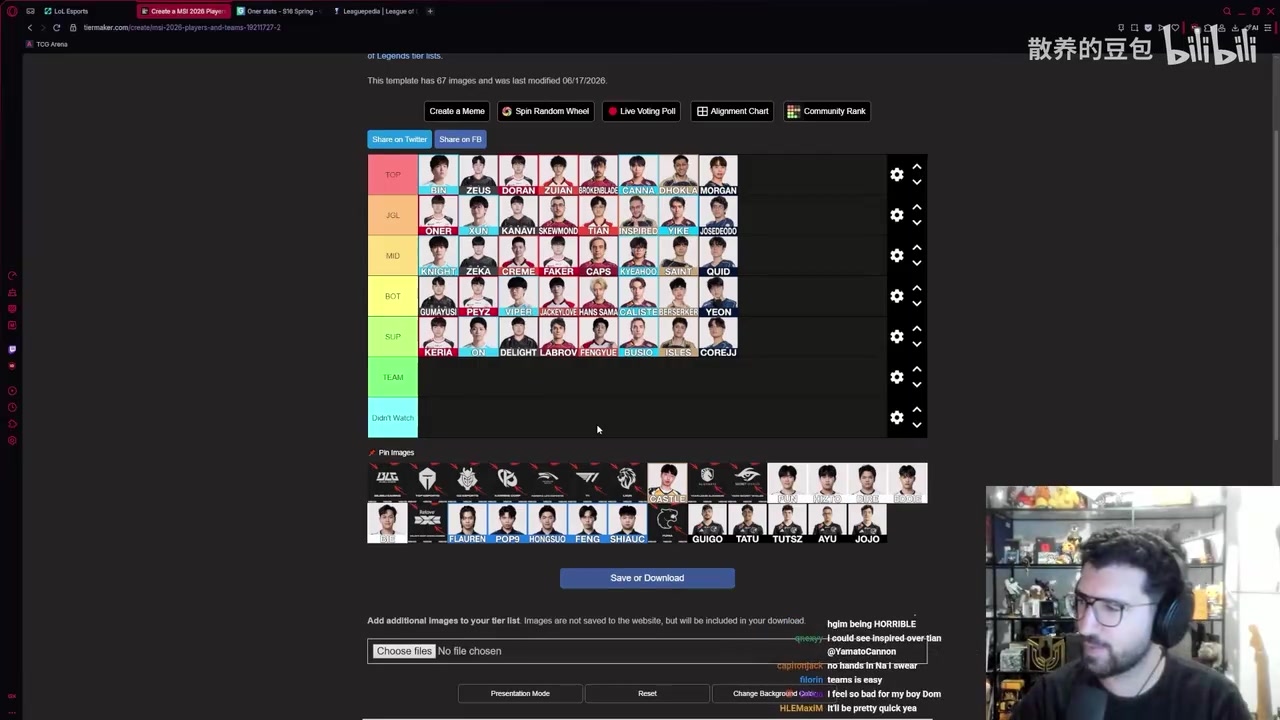Open a new browser tab with plus
This screenshot has height=720, width=1280.
pos(430,11)
